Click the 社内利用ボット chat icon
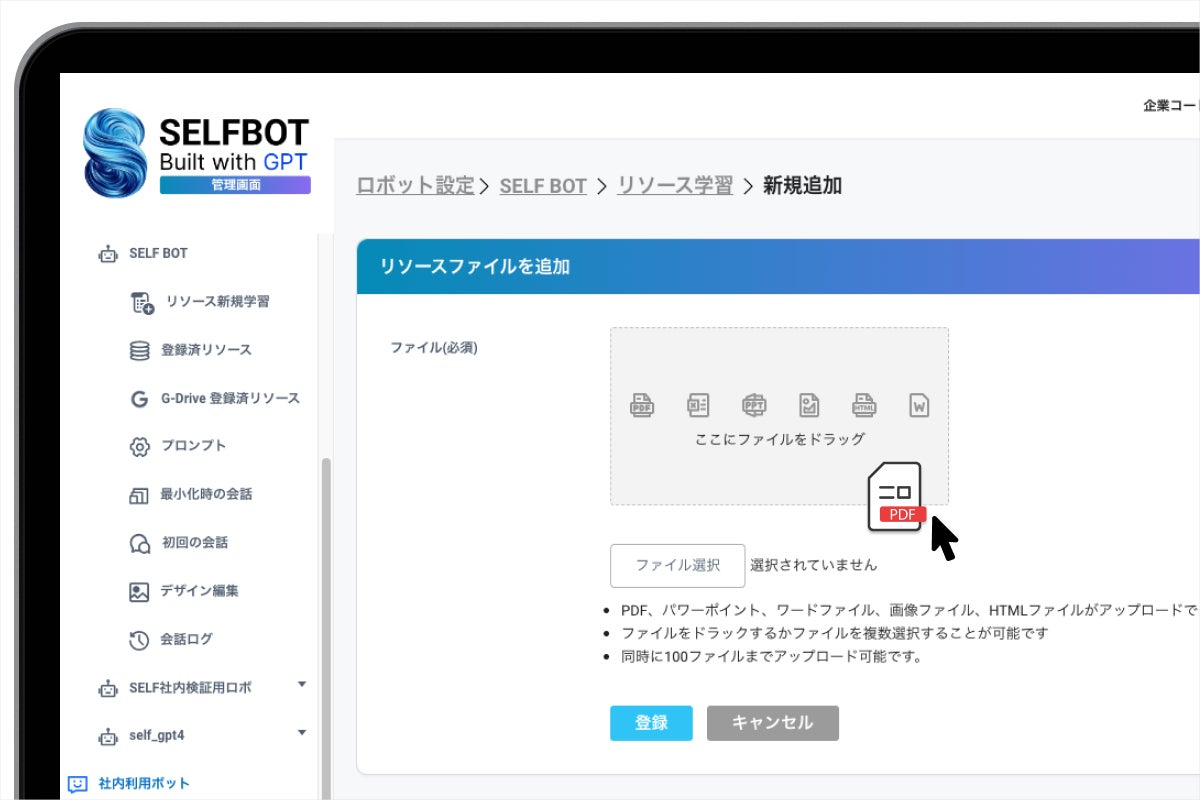The width and height of the screenshot is (1200, 800). [78, 784]
